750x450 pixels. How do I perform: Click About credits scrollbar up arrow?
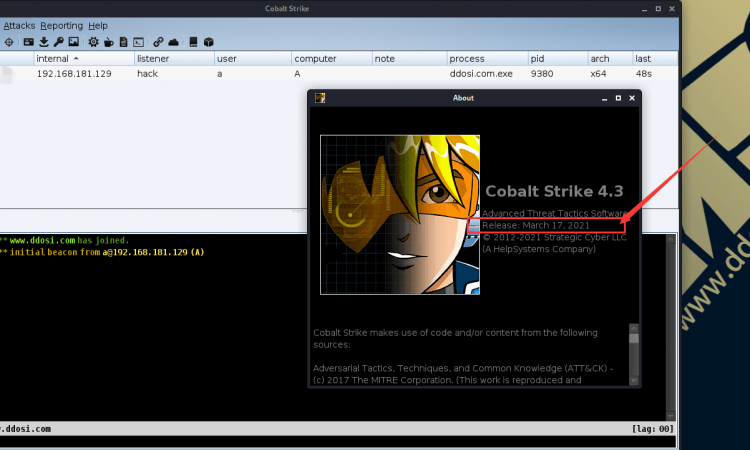634,328
